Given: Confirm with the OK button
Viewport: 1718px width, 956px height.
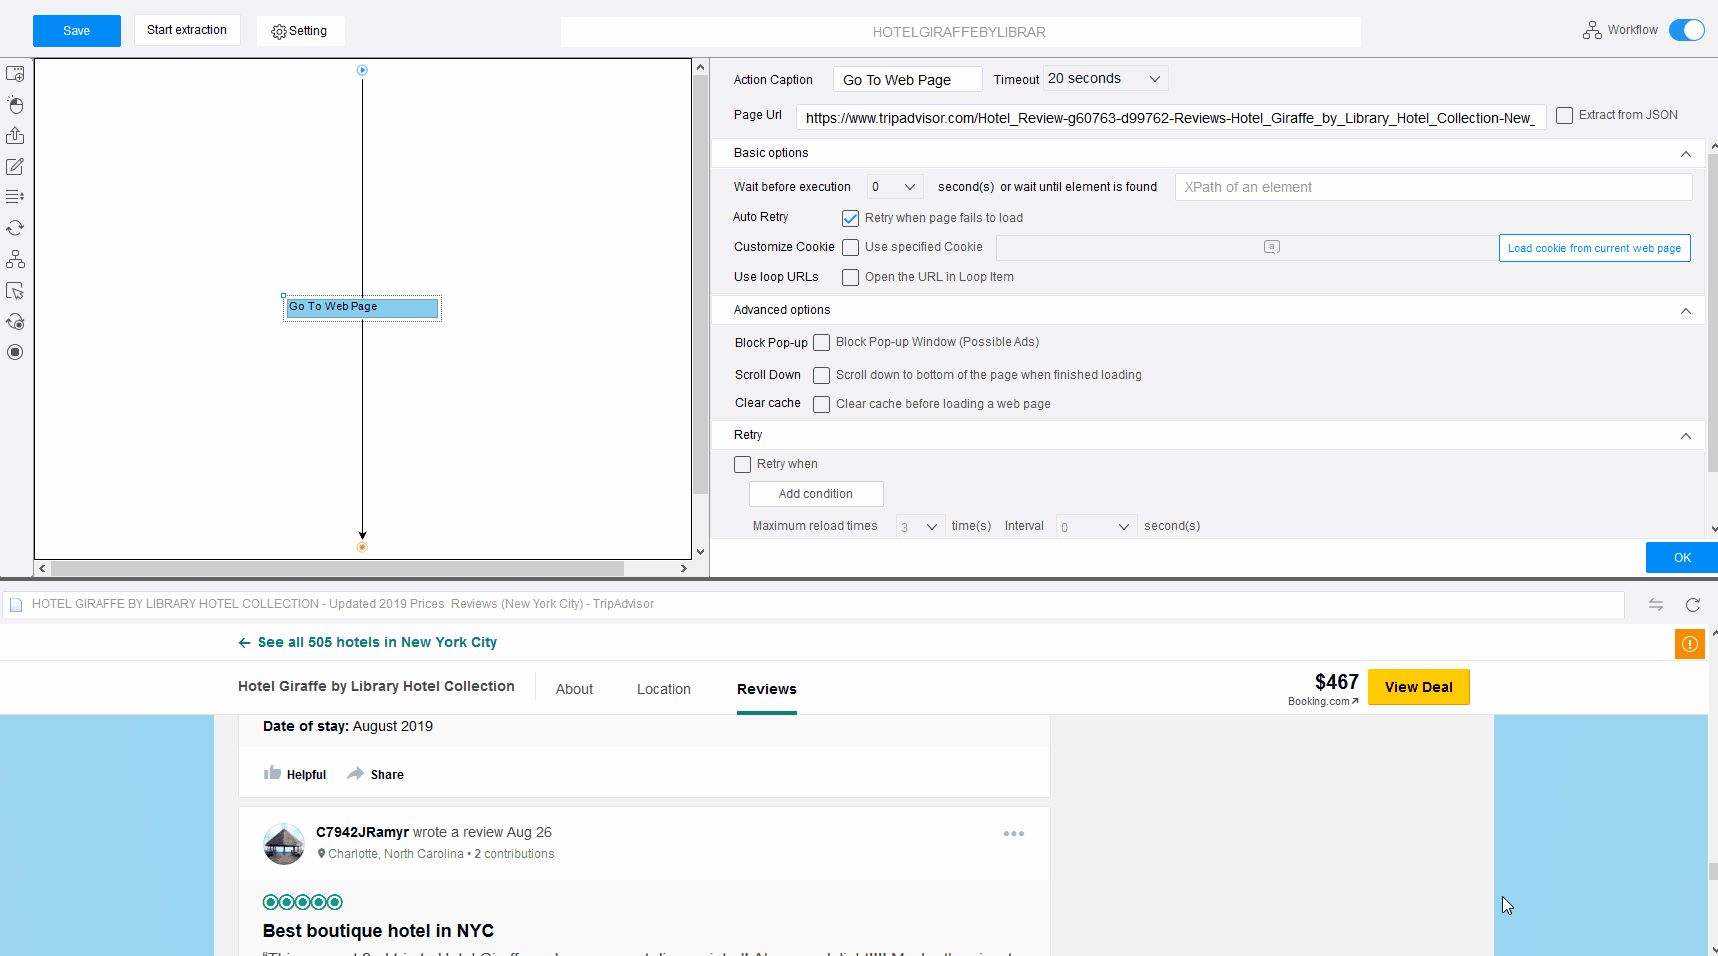Looking at the screenshot, I should 1682,558.
